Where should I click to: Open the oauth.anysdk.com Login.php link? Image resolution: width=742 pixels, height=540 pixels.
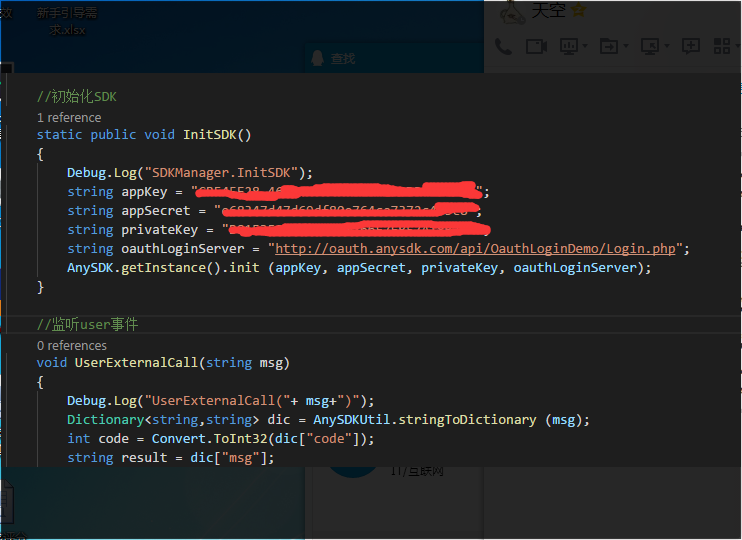(475, 248)
